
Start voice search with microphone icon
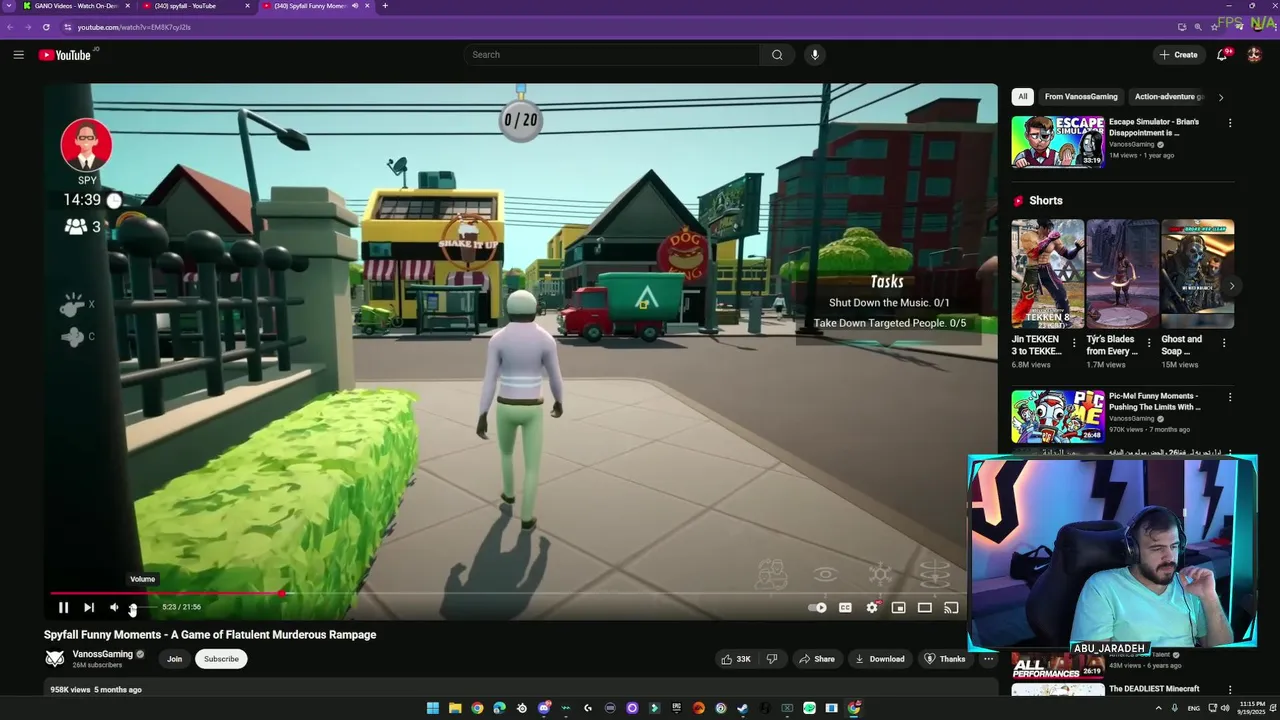click(x=815, y=55)
